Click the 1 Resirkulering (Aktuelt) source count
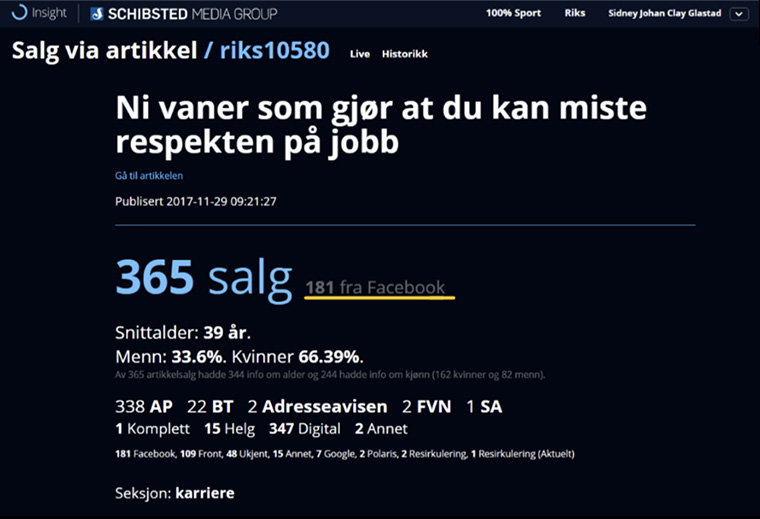This screenshot has height=519, width=760. pos(523,454)
